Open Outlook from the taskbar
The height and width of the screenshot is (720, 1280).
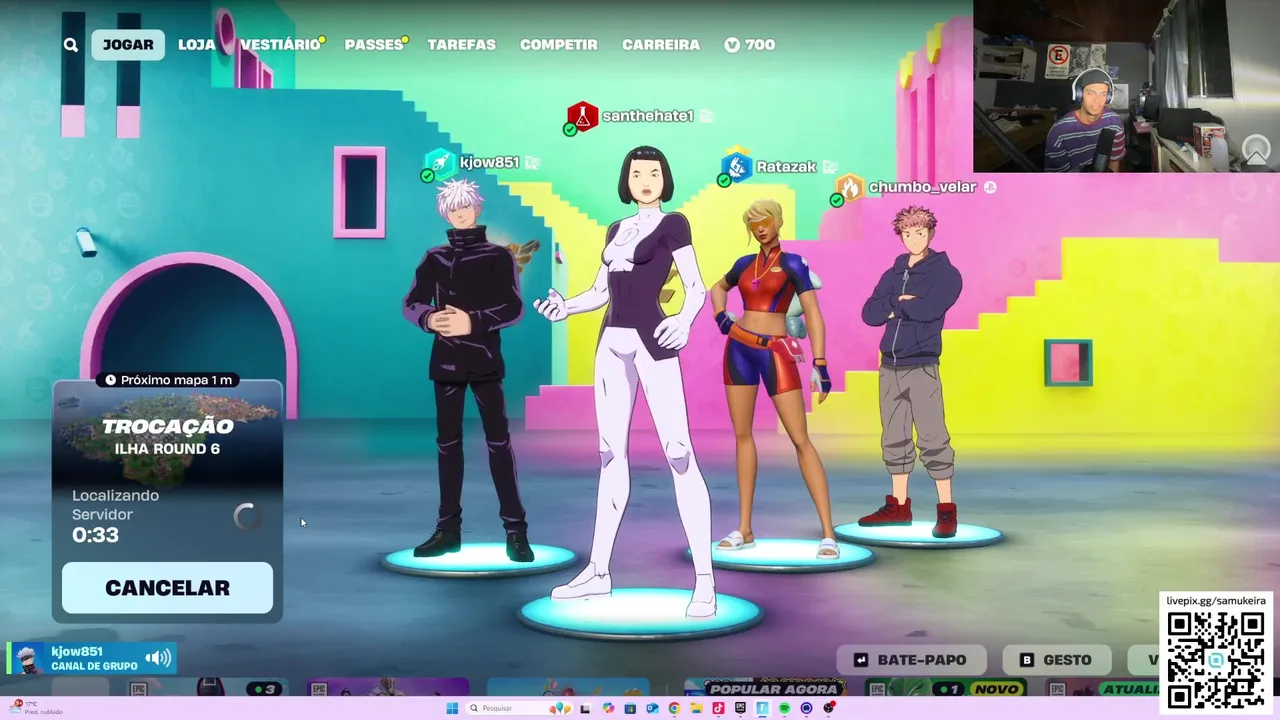pyautogui.click(x=652, y=708)
